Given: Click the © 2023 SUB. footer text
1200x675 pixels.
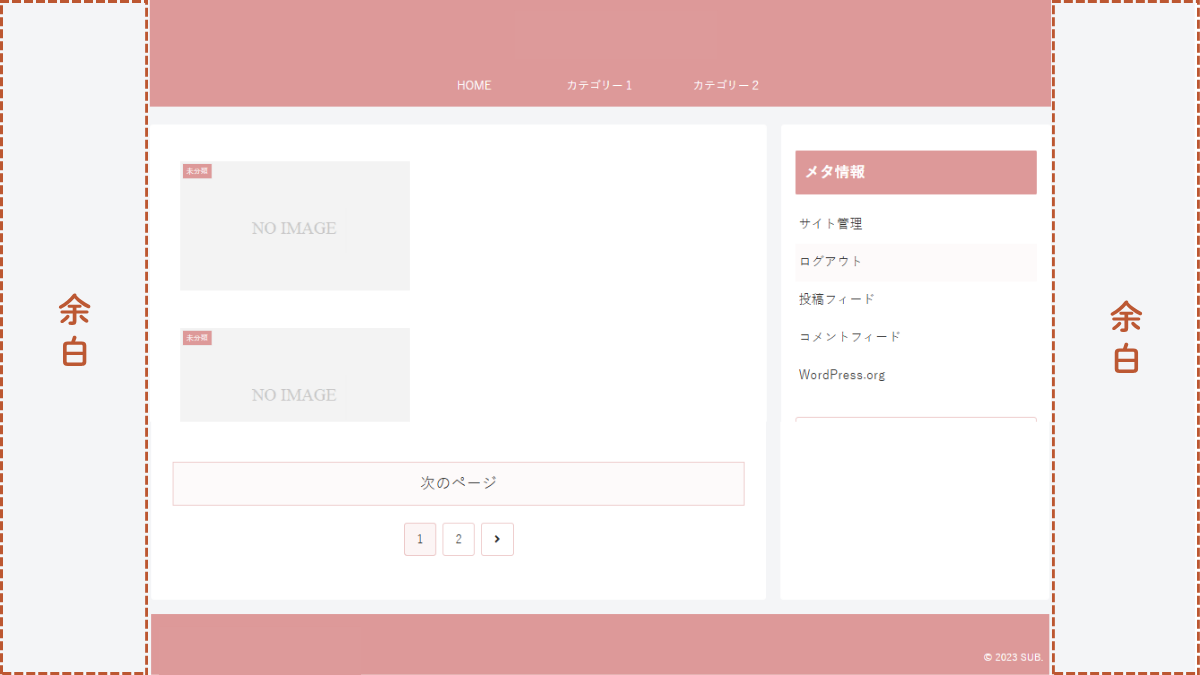Looking at the screenshot, I should point(1012,657).
